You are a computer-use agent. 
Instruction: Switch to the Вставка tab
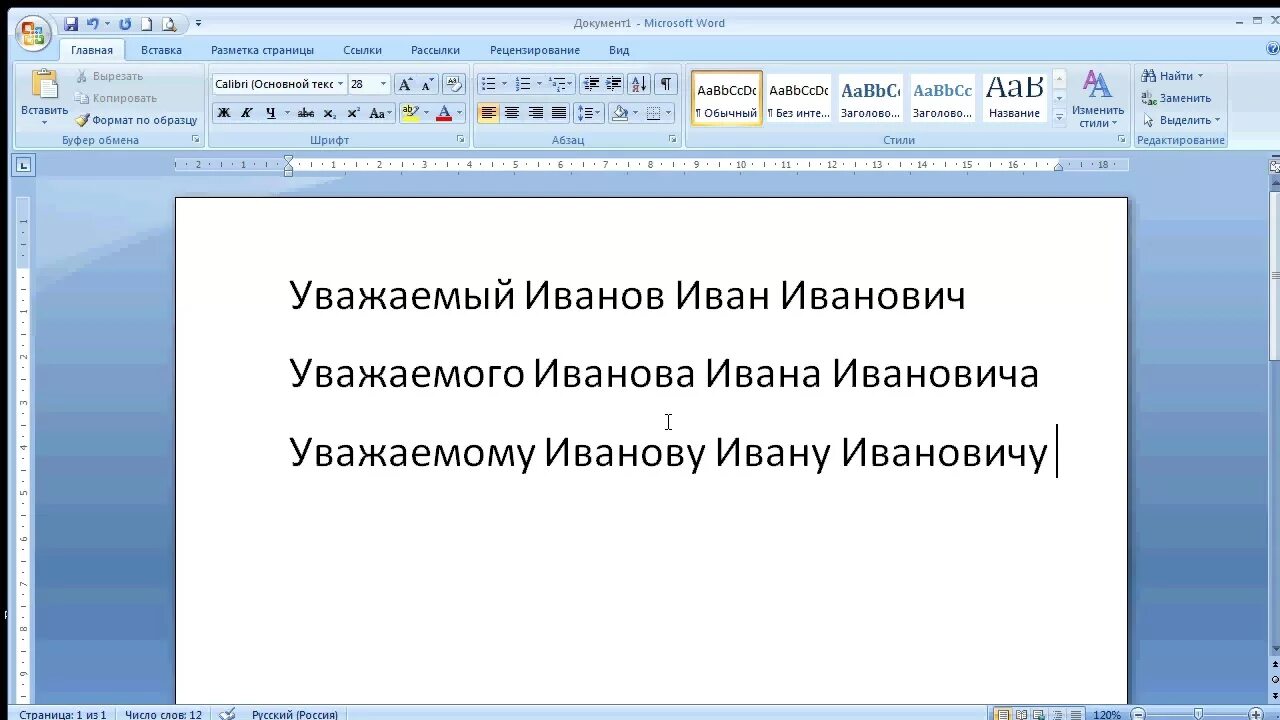(x=161, y=50)
